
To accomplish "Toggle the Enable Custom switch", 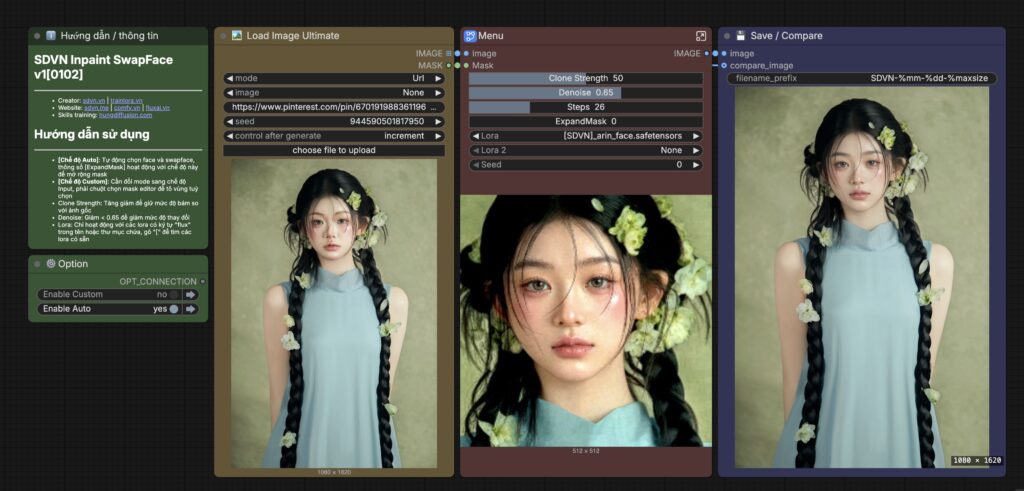I will pyautogui.click(x=174, y=295).
